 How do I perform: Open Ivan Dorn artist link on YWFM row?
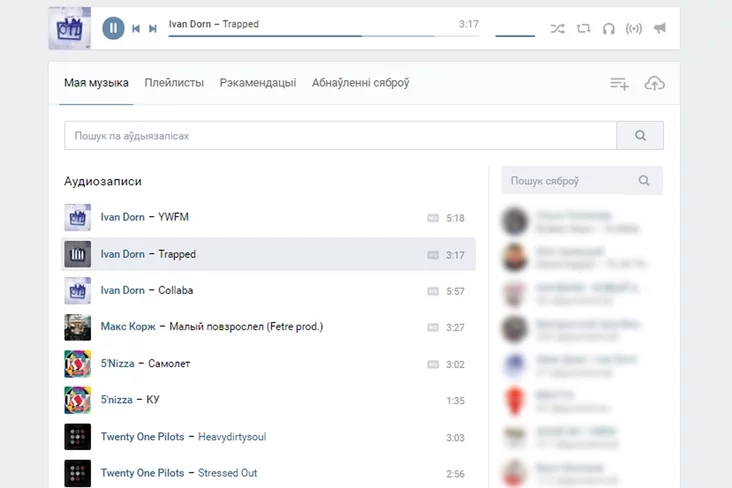pyautogui.click(x=122, y=217)
